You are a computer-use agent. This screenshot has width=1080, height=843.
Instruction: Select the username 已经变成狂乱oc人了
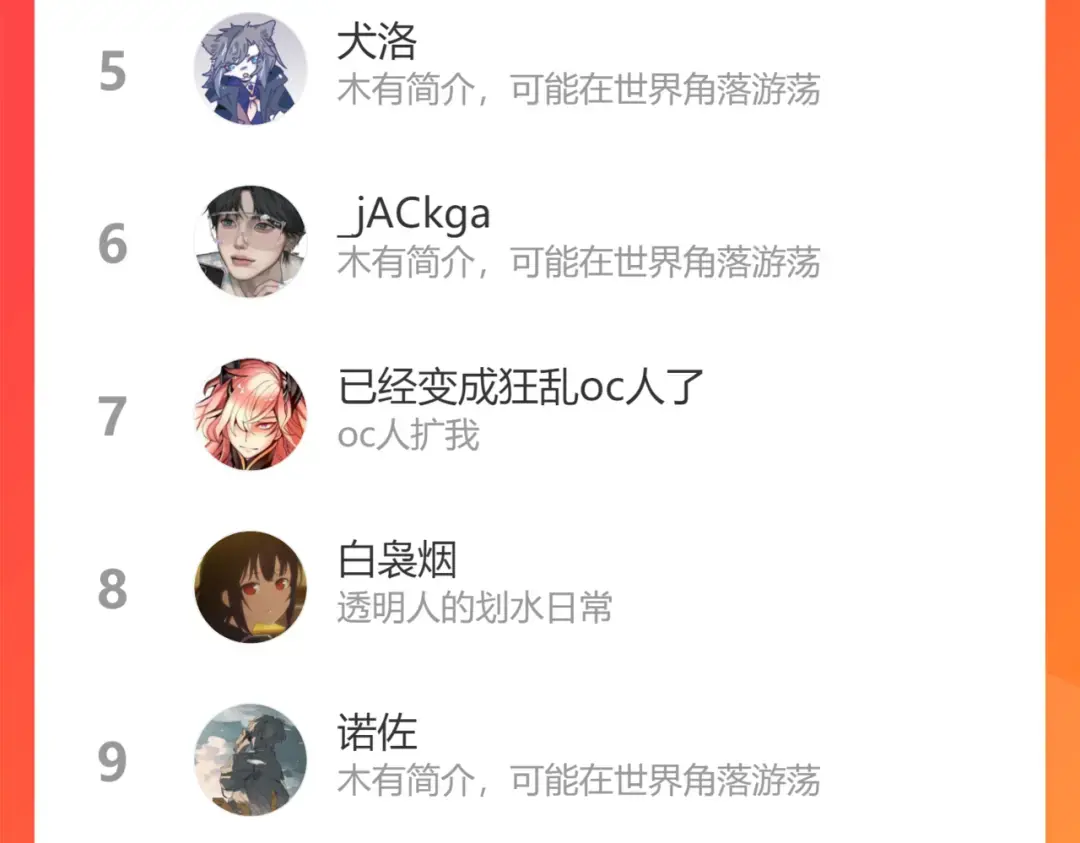[x=521, y=387]
